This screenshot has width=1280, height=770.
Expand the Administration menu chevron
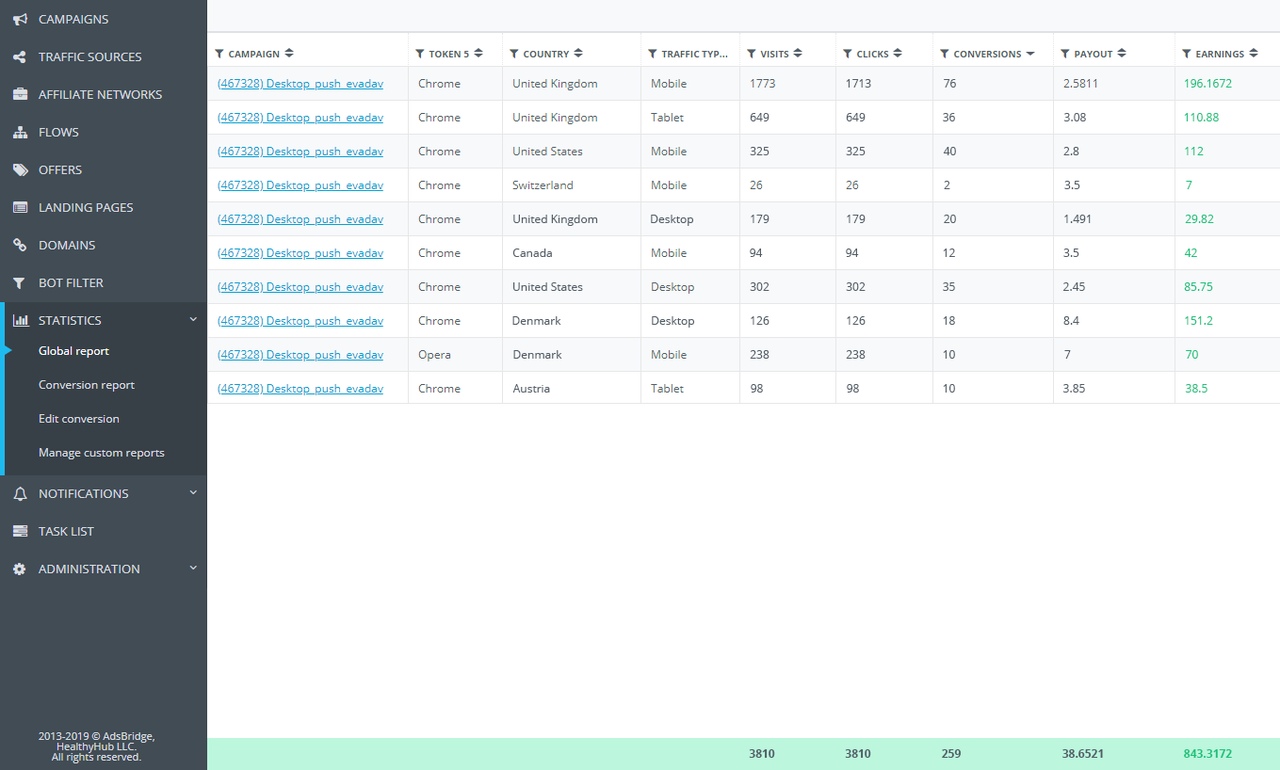193,568
